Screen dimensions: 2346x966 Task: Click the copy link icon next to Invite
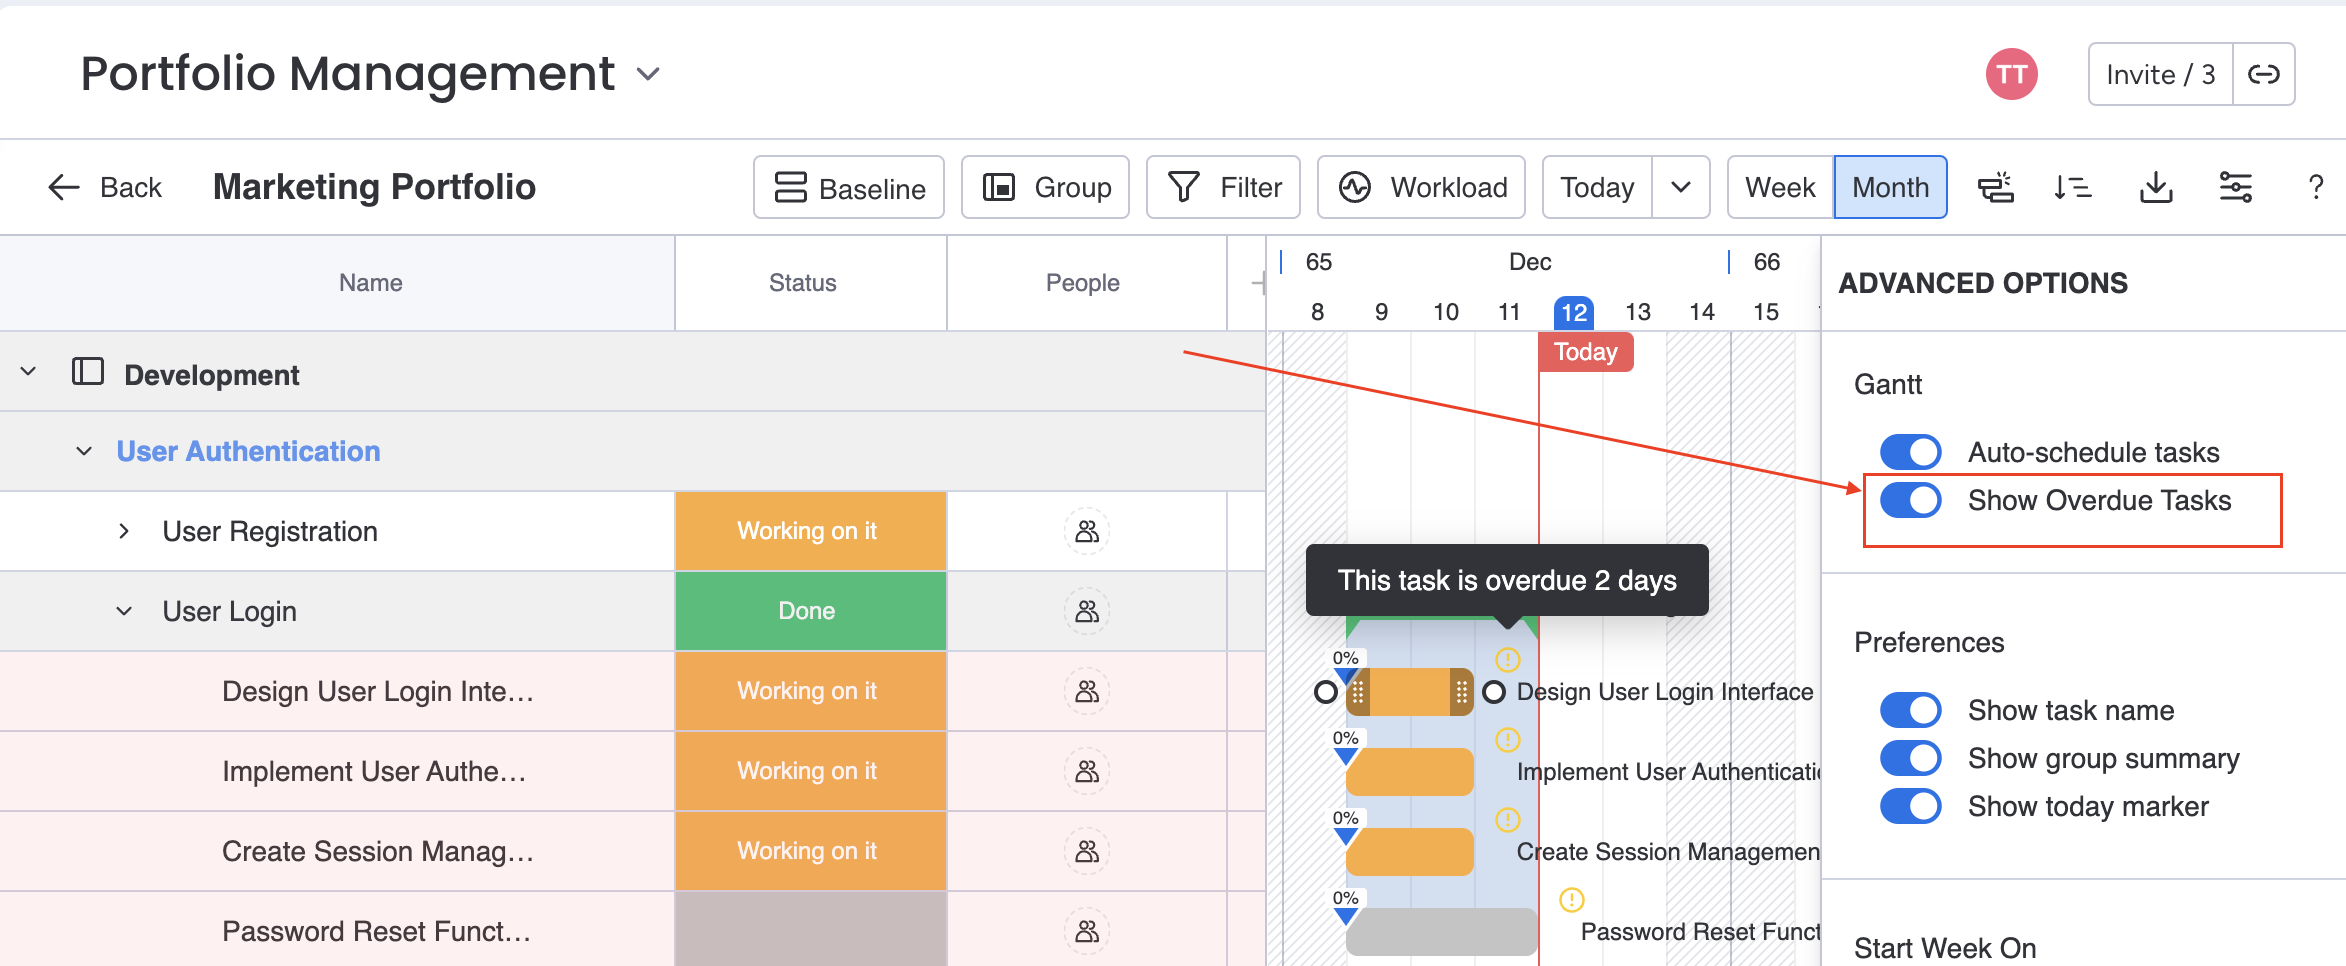pos(2264,73)
